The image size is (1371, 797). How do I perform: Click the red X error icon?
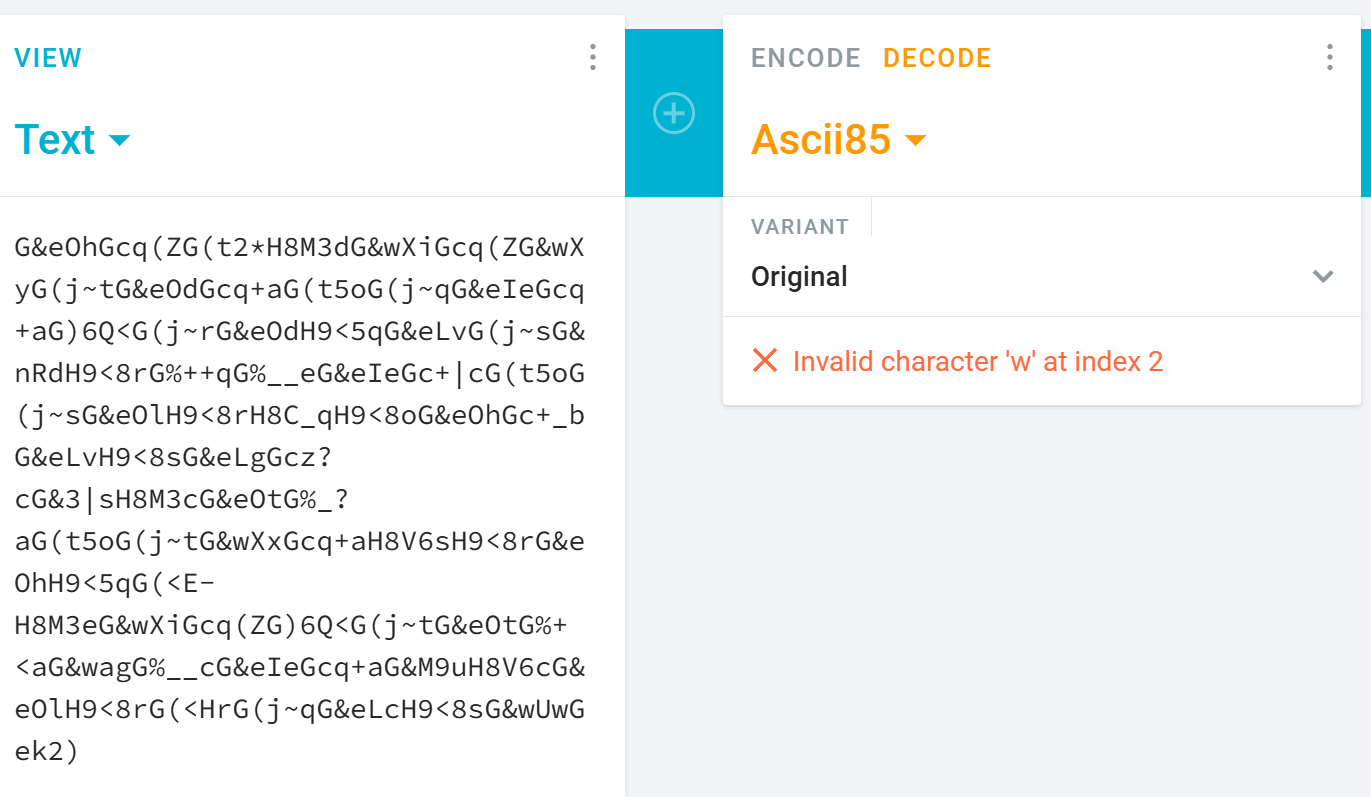(765, 361)
